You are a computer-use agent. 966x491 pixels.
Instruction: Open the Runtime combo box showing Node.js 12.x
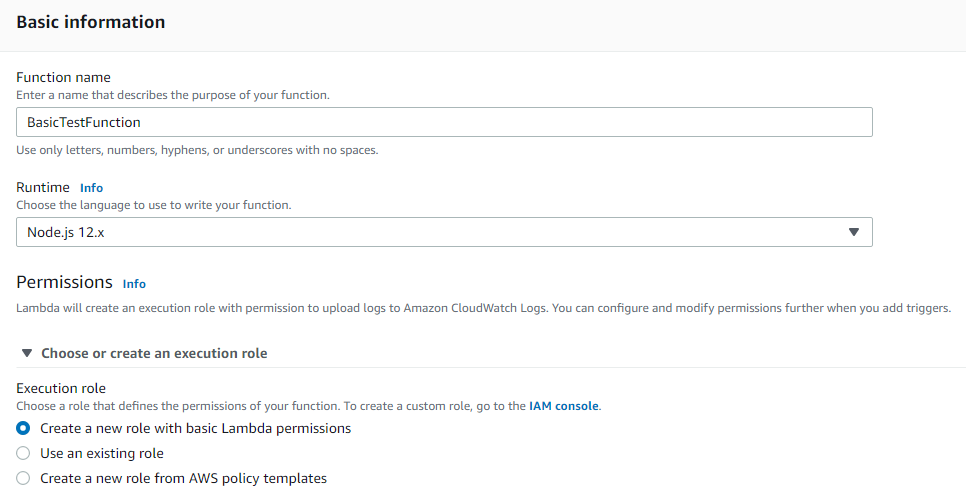[444, 232]
